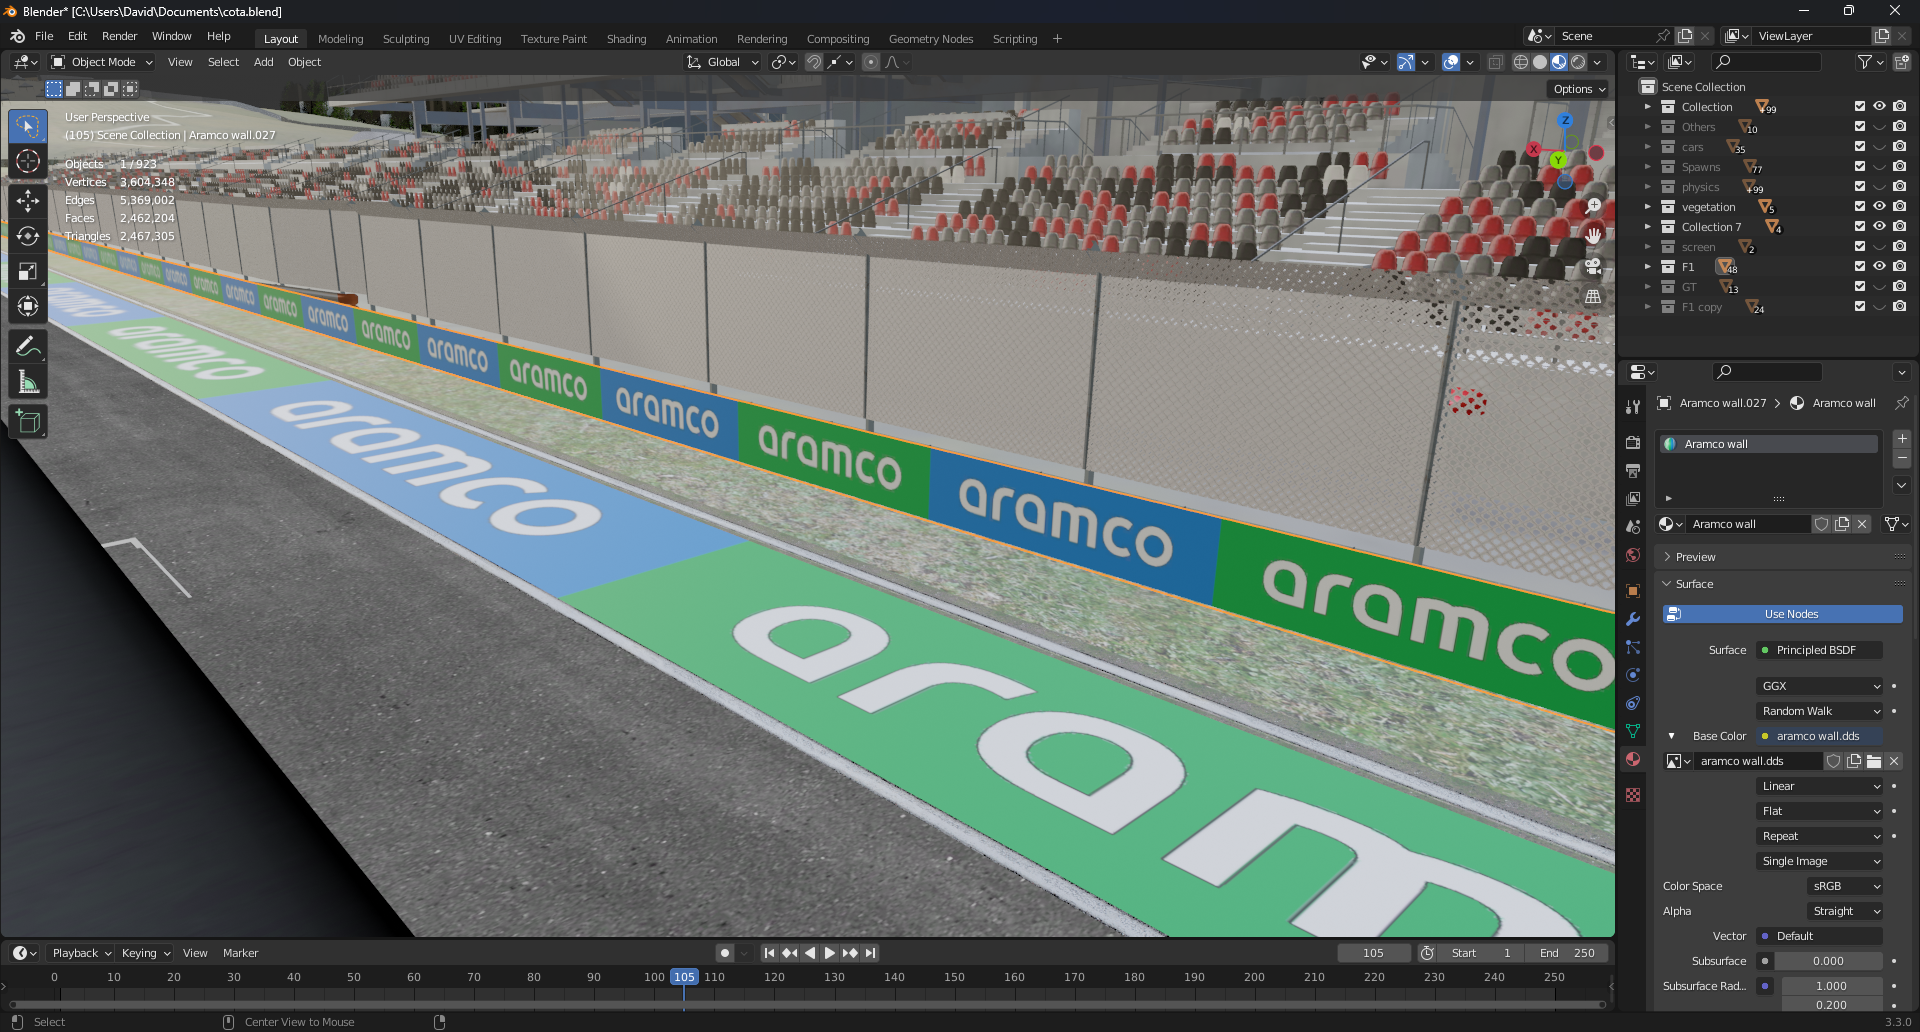Toggle camera view icon
1920x1032 pixels.
(1593, 267)
